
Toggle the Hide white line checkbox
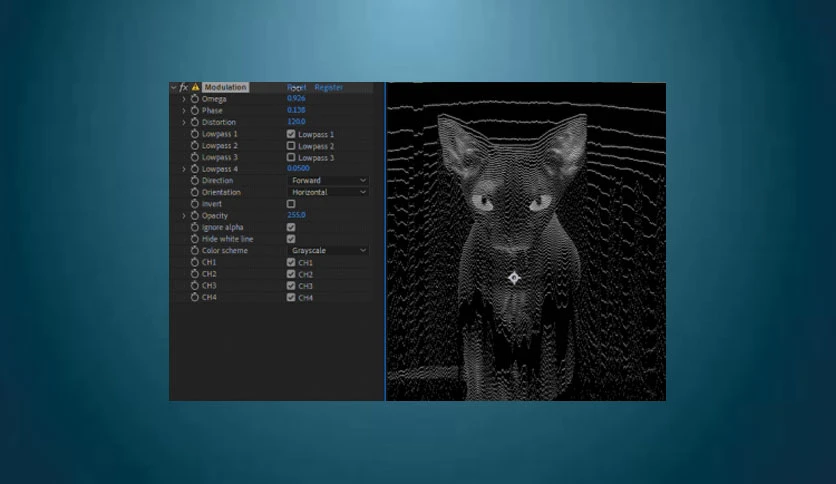[291, 239]
